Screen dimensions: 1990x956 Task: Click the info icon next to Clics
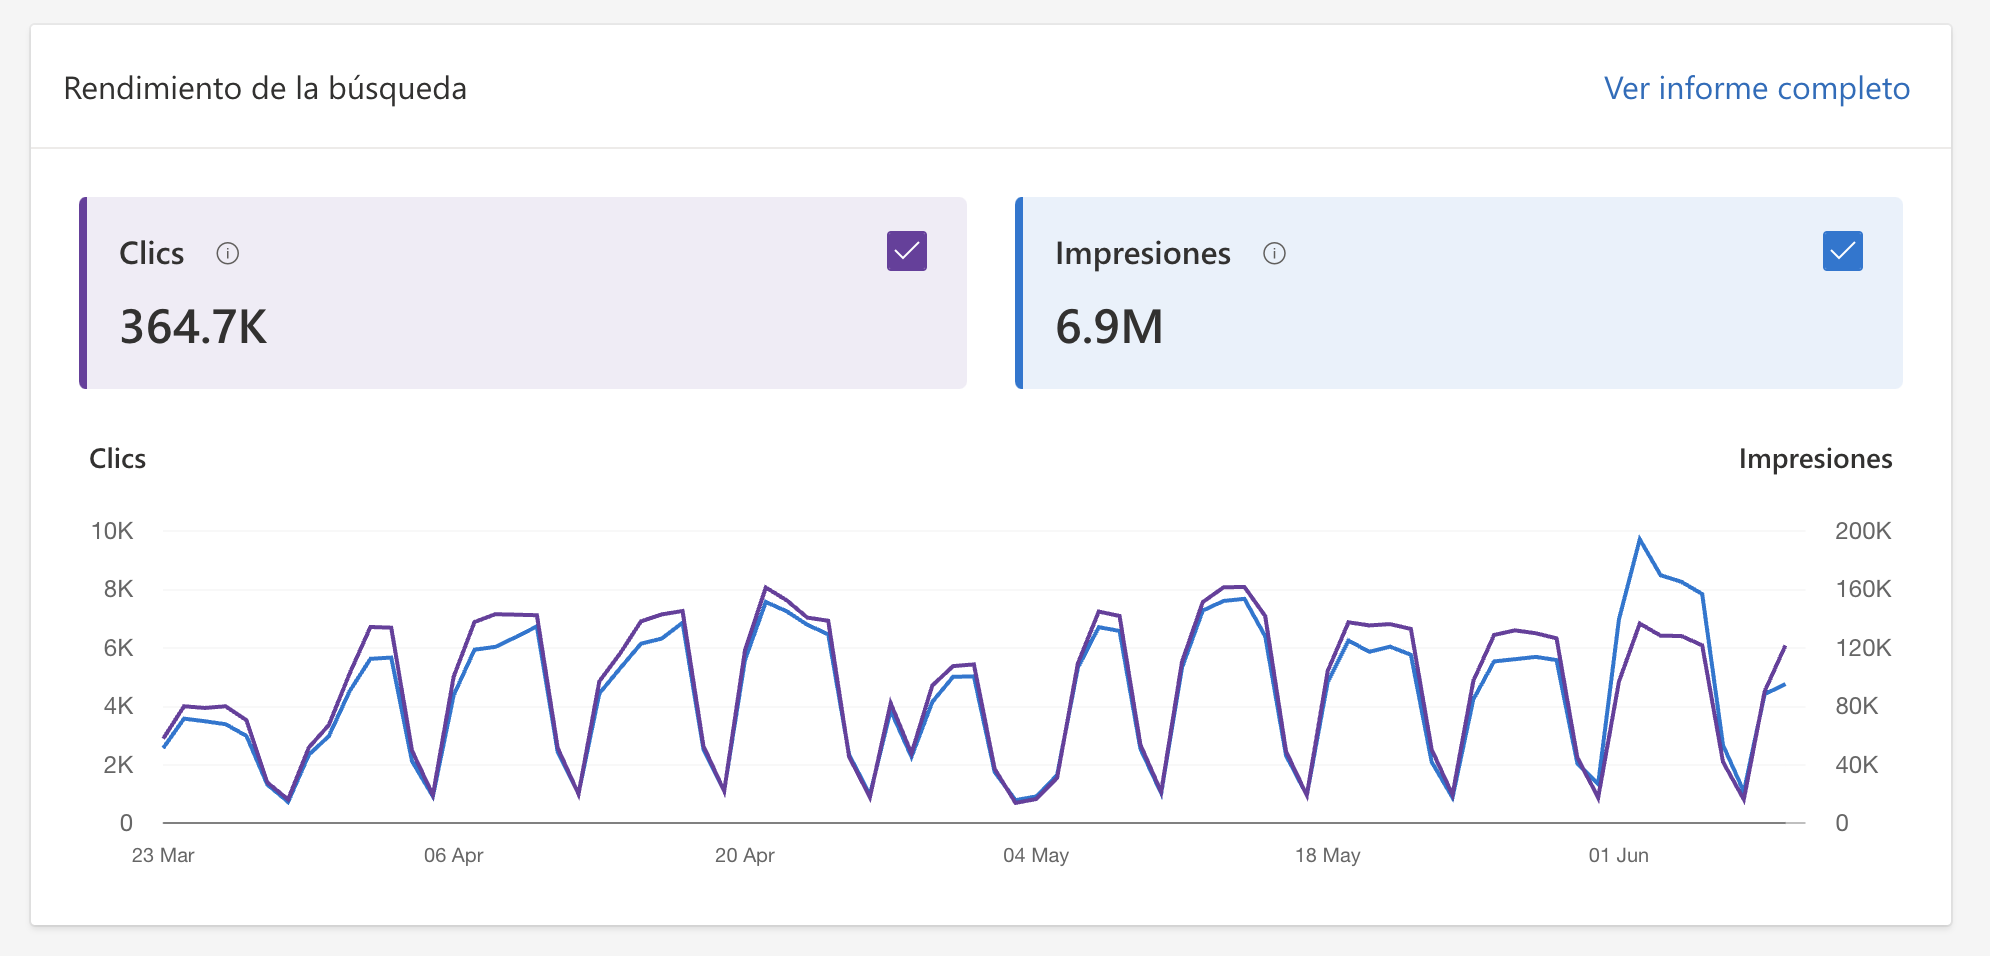coord(228,254)
